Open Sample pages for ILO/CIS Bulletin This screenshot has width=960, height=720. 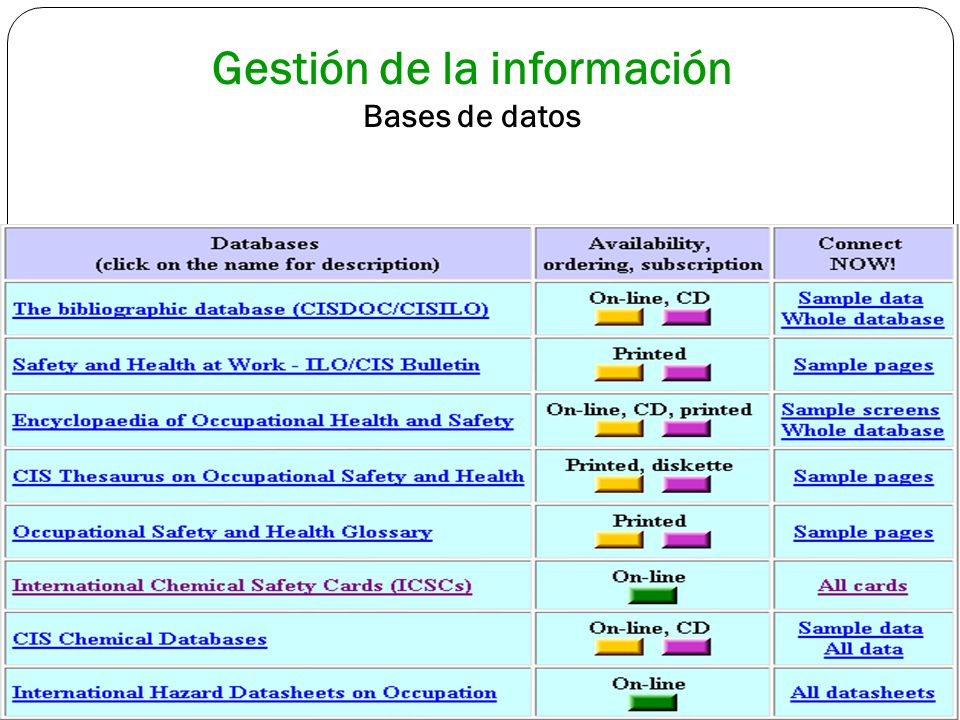click(863, 365)
